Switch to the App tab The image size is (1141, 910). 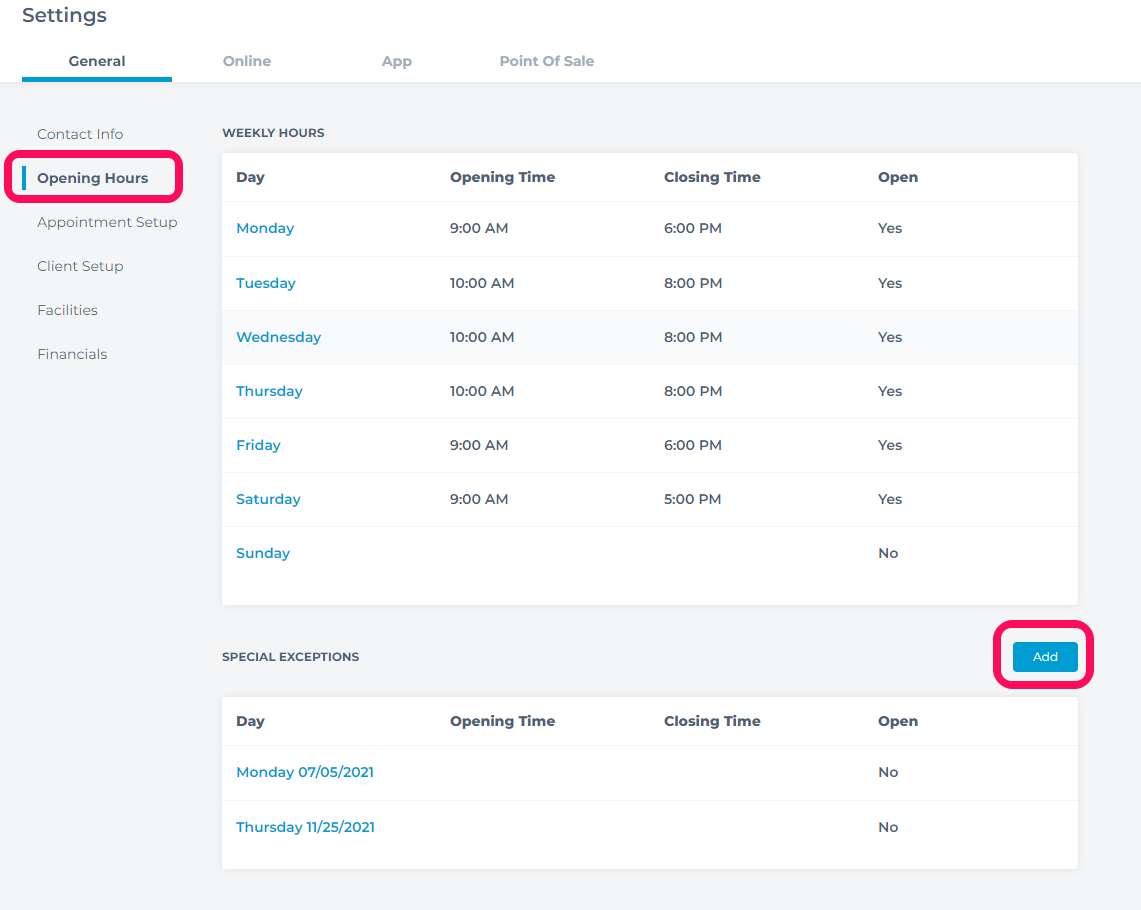point(397,61)
